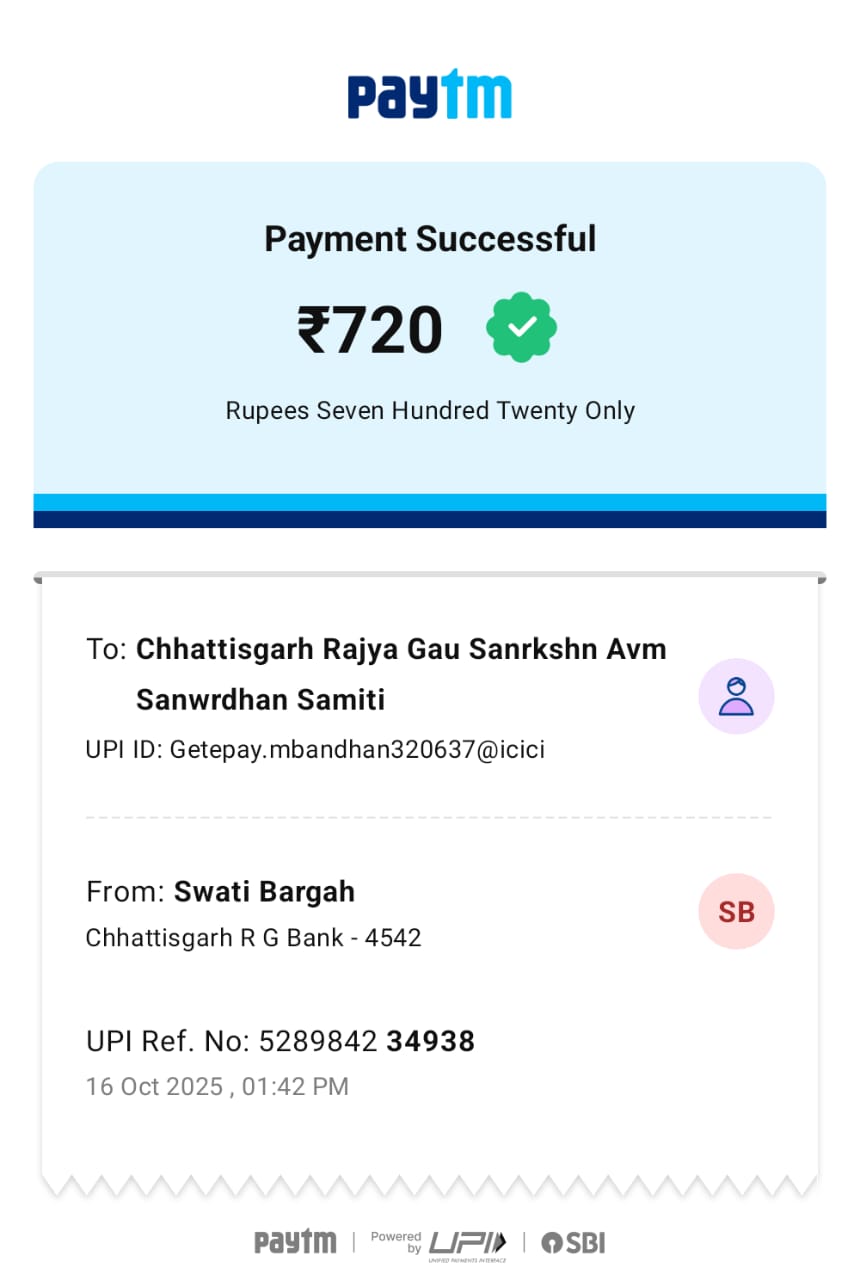Tap the purple recipient profile avatar
This screenshot has width=860, height=1280.
[736, 696]
